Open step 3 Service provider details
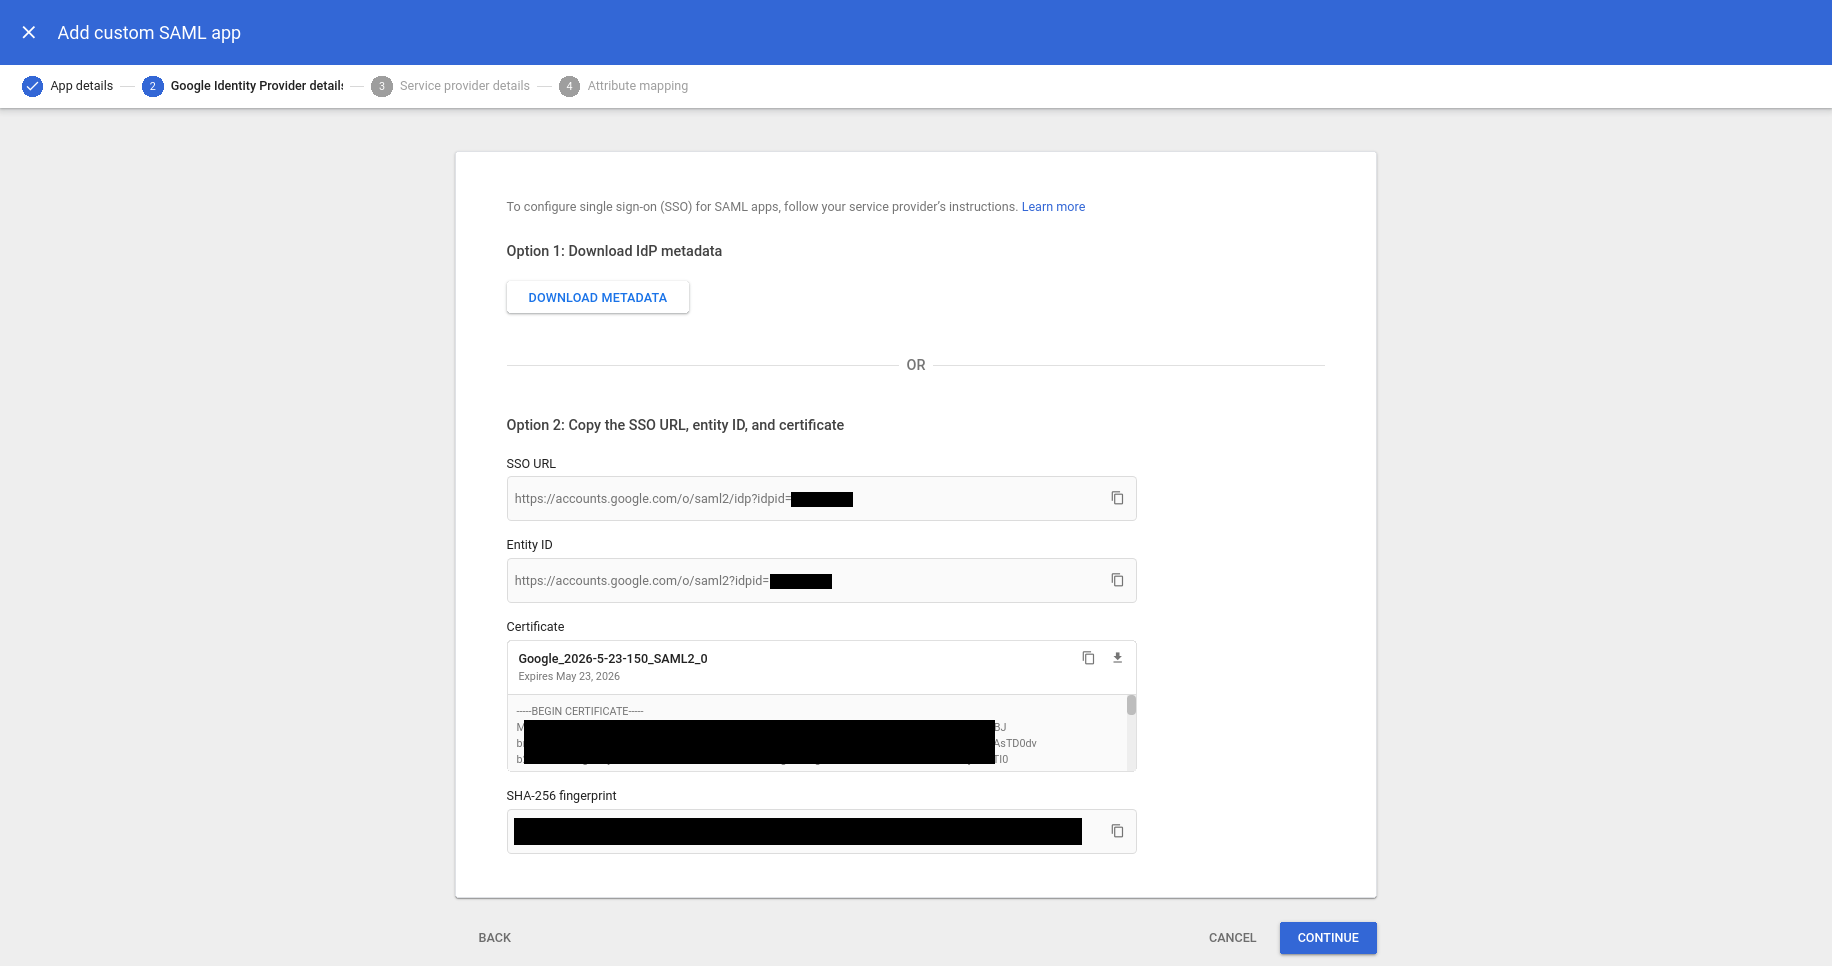 point(451,86)
